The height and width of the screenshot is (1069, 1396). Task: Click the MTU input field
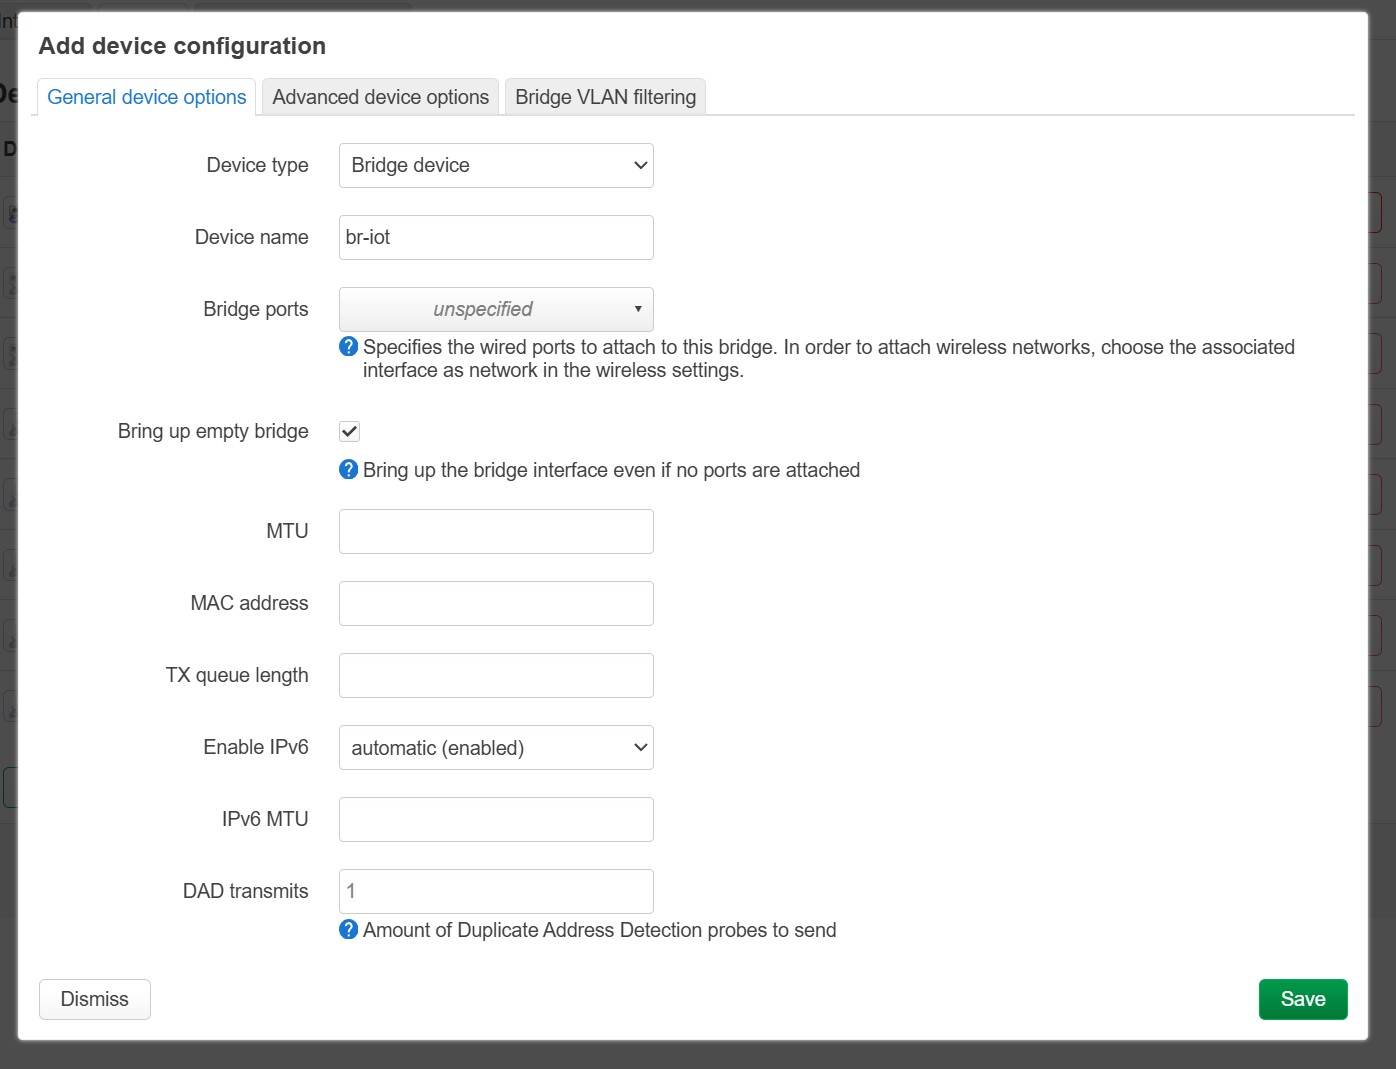tap(496, 532)
